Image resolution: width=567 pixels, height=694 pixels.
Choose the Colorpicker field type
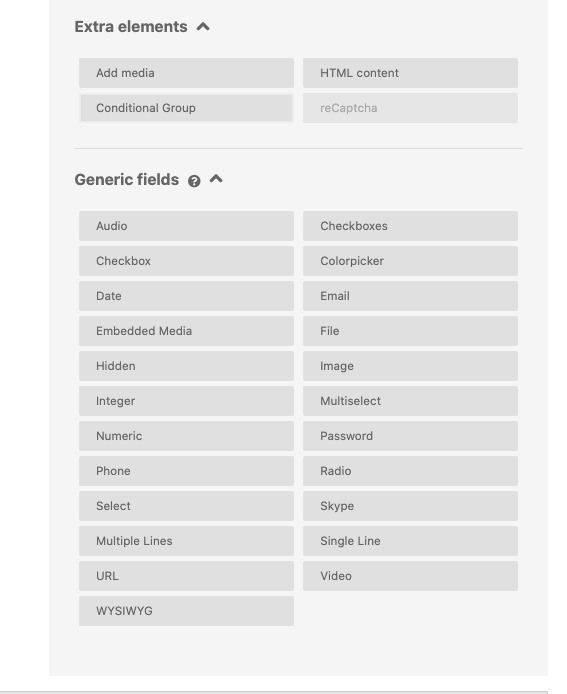point(410,261)
